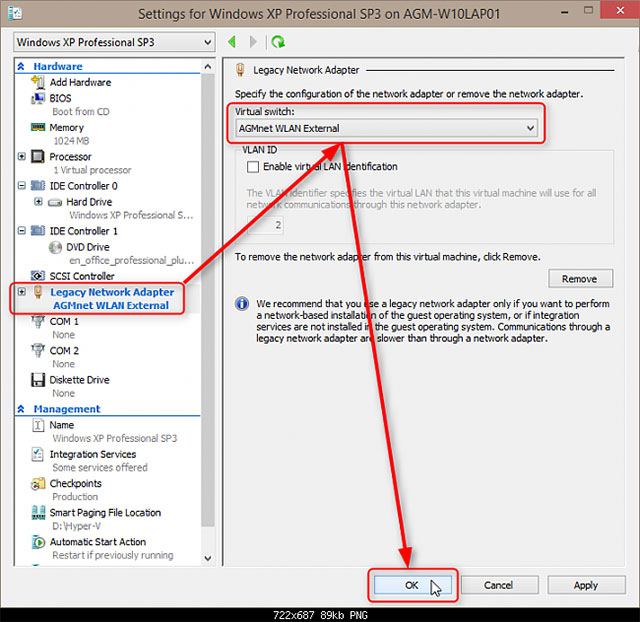Open the virtual machine selection dropdown
The height and width of the screenshot is (622, 640).
(x=114, y=42)
